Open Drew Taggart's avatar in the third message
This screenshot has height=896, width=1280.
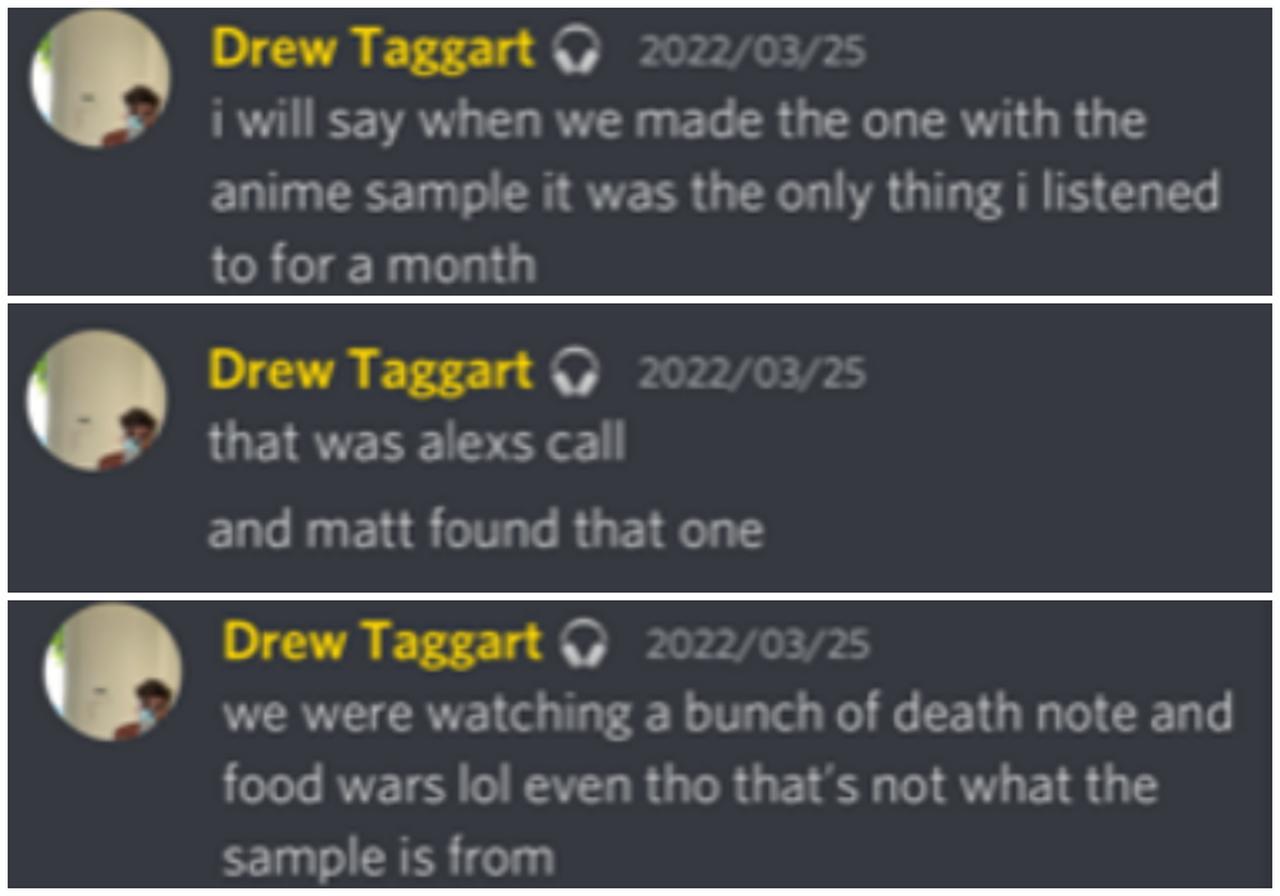pos(112,672)
